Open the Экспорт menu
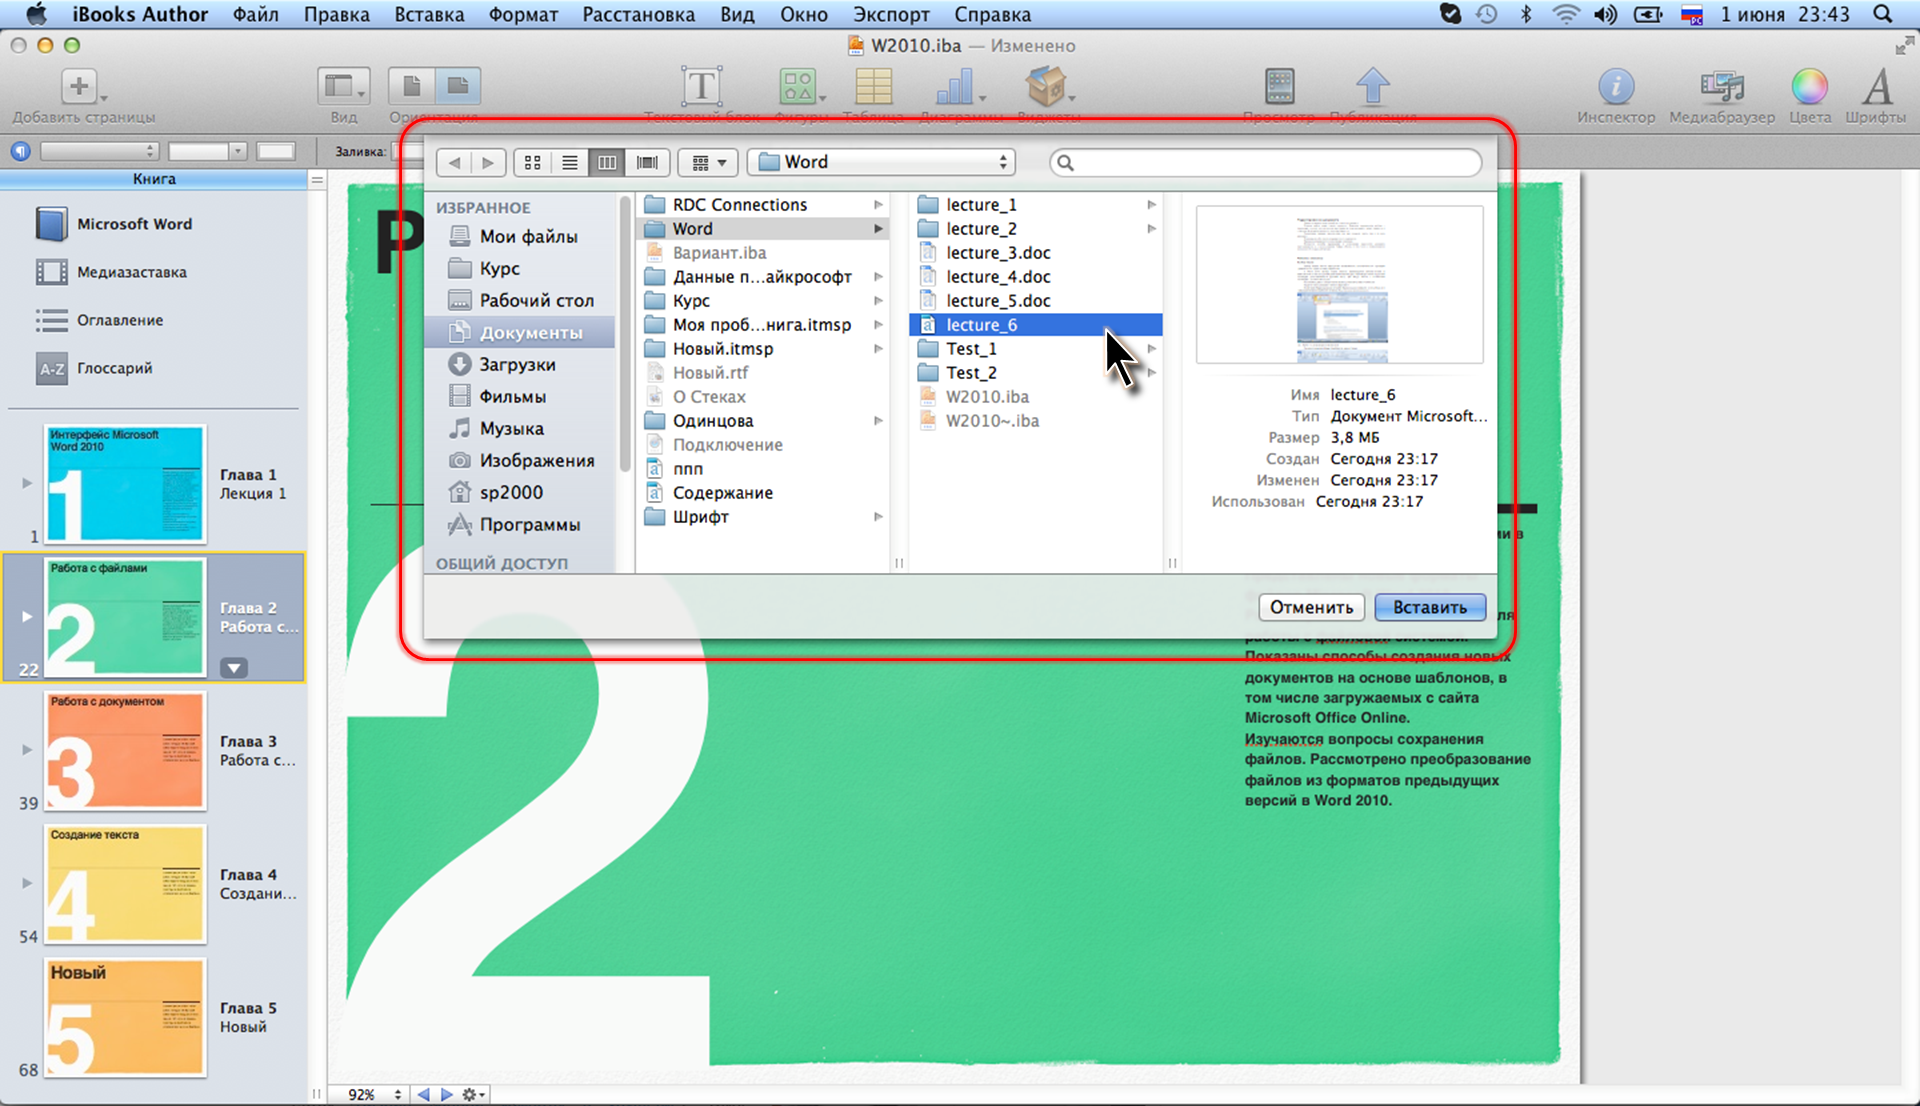The image size is (1920, 1106). (x=891, y=14)
